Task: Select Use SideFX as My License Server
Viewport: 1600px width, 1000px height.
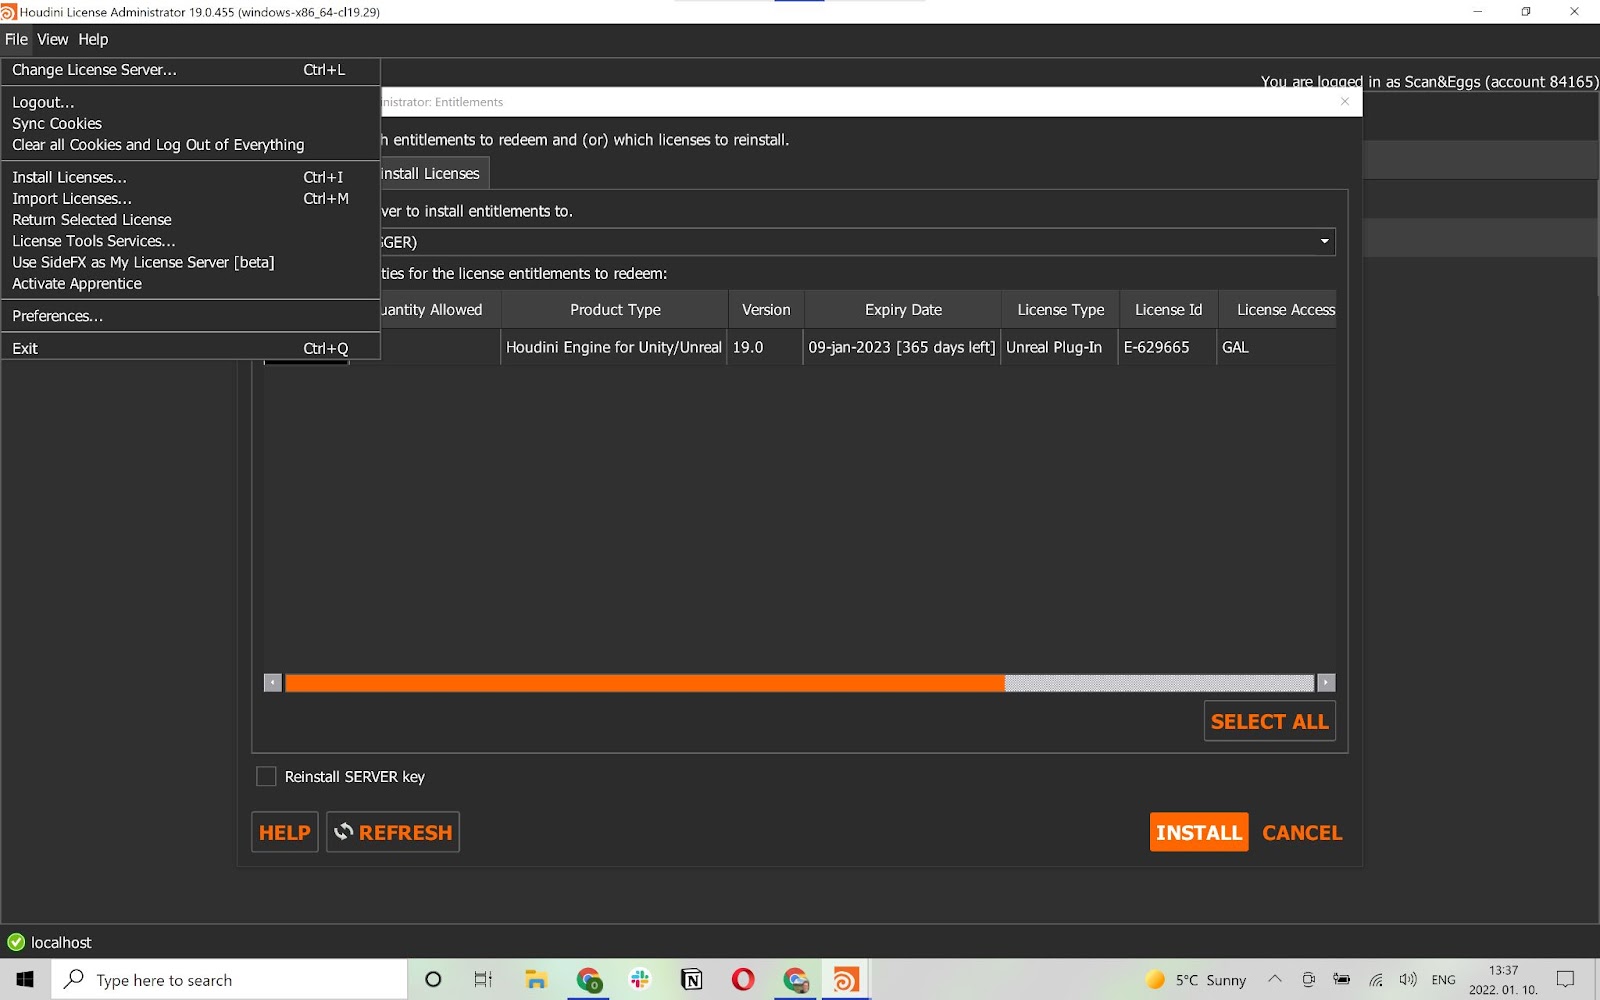Action: coord(190,262)
